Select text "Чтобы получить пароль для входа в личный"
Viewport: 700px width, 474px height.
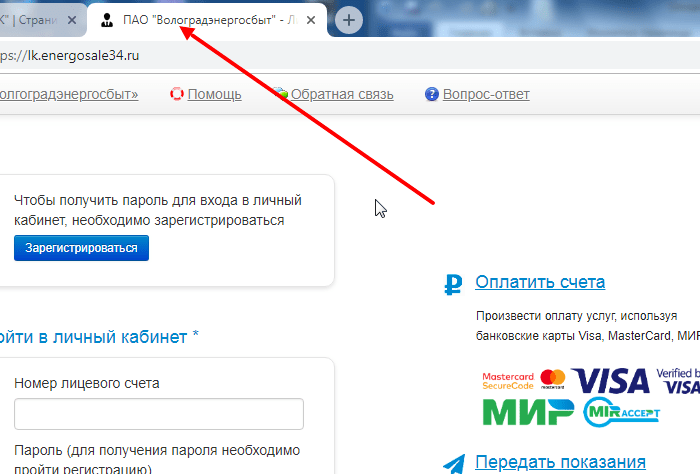[x=158, y=200]
